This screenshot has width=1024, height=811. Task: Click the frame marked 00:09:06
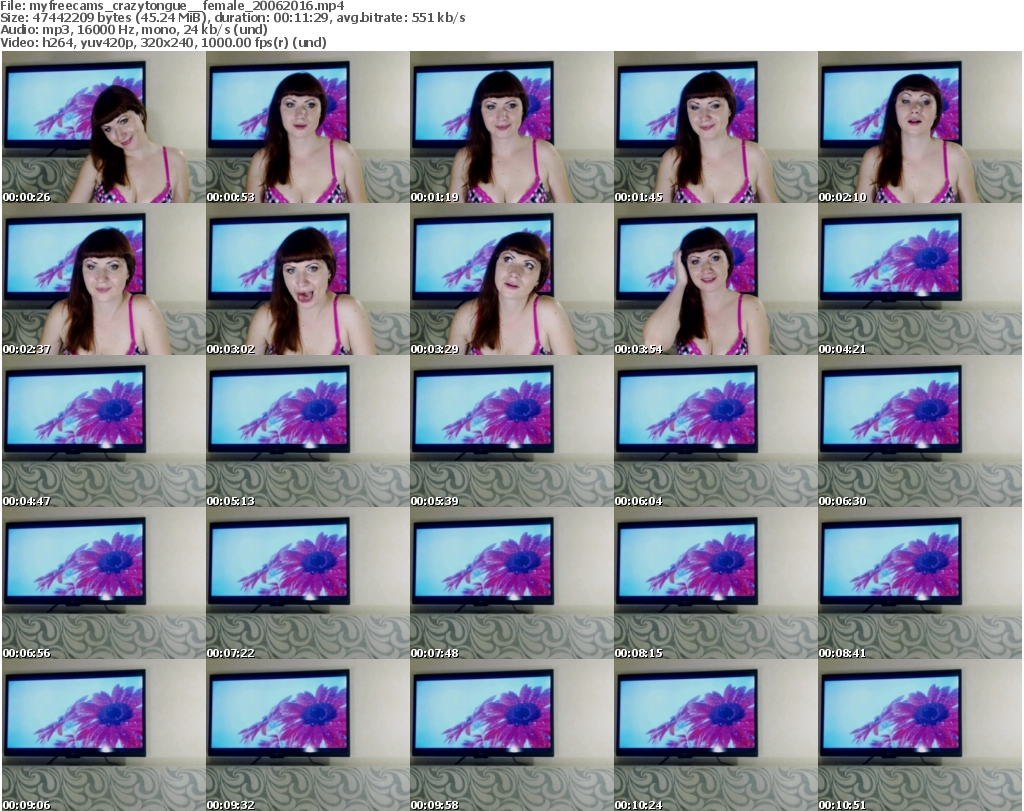(104, 735)
